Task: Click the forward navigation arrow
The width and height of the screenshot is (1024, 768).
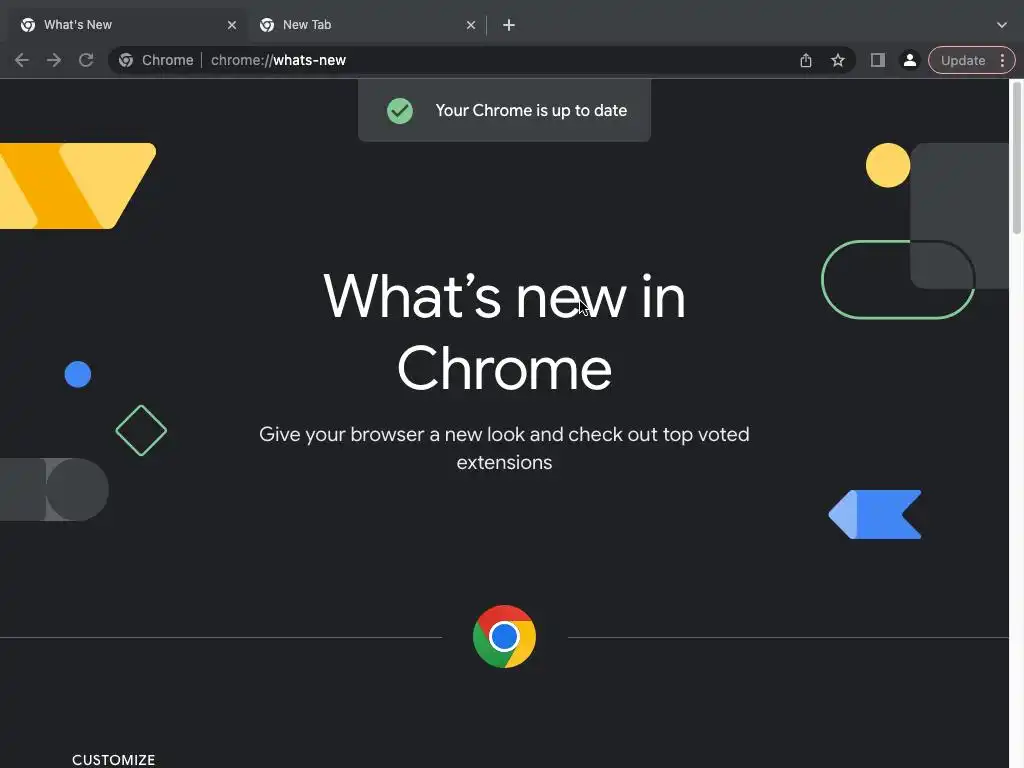Action: 54,60
